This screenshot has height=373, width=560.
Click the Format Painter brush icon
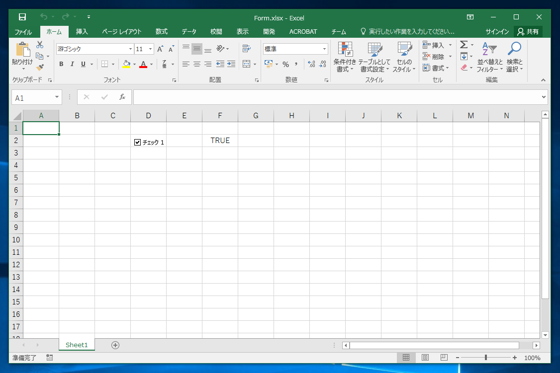(40, 67)
